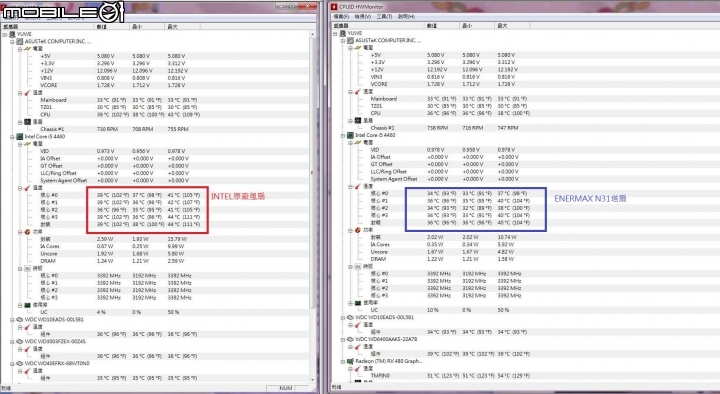The width and height of the screenshot is (720, 394).
Task: Collapse the WDC WD5003FZEX drive node
Action: [x=12, y=342]
